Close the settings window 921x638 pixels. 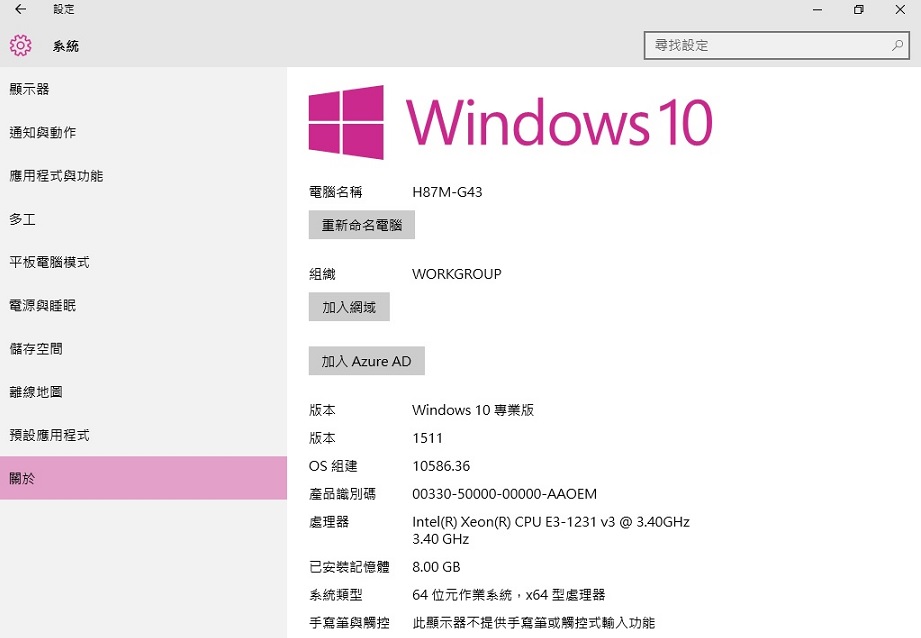tap(900, 9)
